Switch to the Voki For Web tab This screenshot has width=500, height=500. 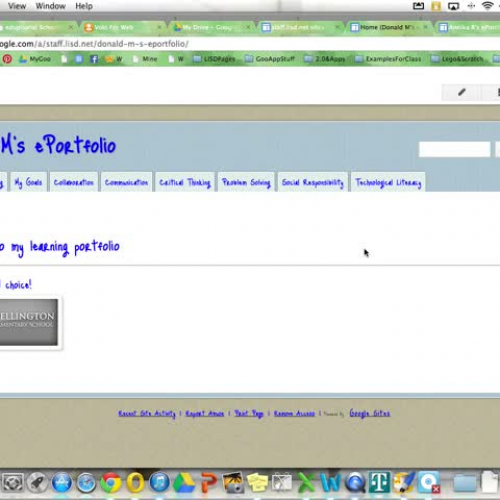(x=122, y=27)
